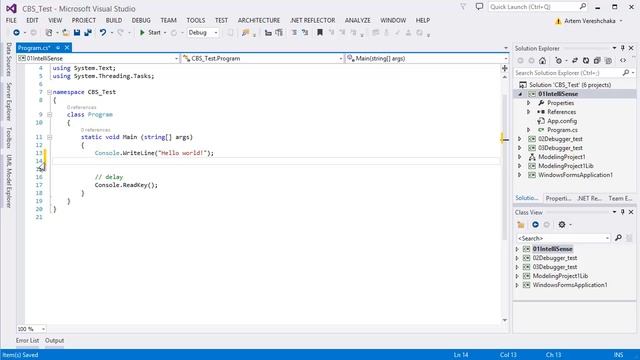Select Program.cs in Solution Explorer
This screenshot has width=640, height=360.
562,130
